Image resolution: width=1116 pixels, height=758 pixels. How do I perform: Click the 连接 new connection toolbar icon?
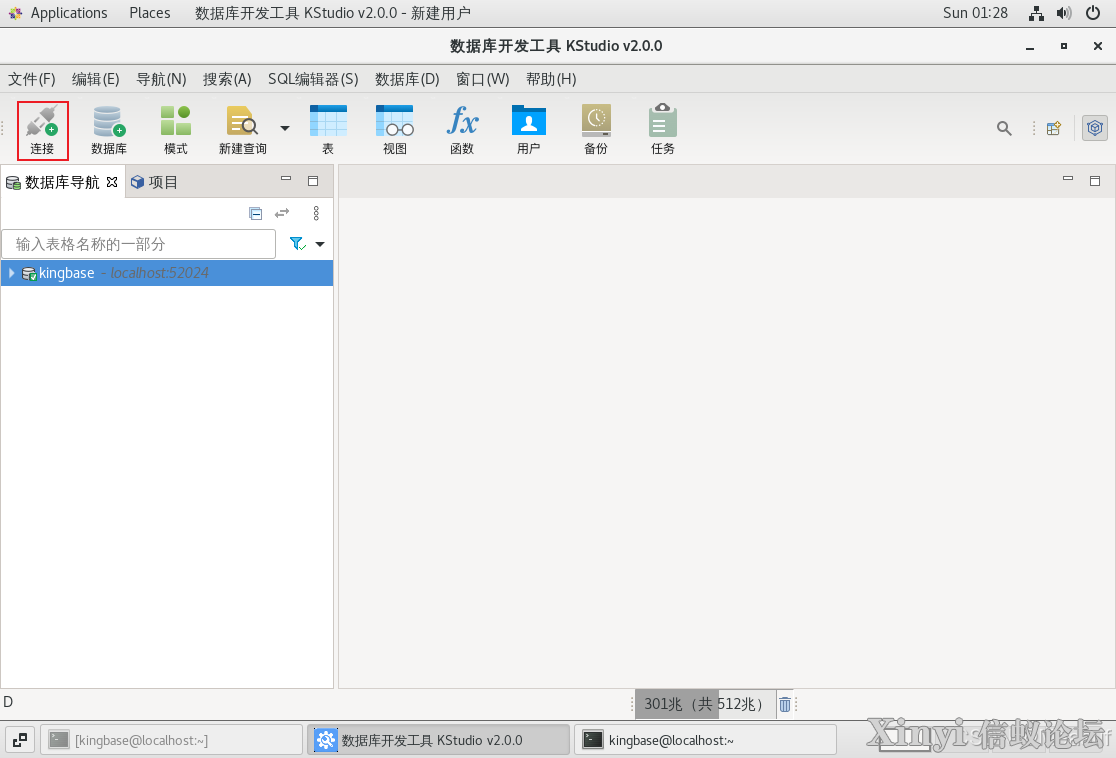click(x=43, y=130)
